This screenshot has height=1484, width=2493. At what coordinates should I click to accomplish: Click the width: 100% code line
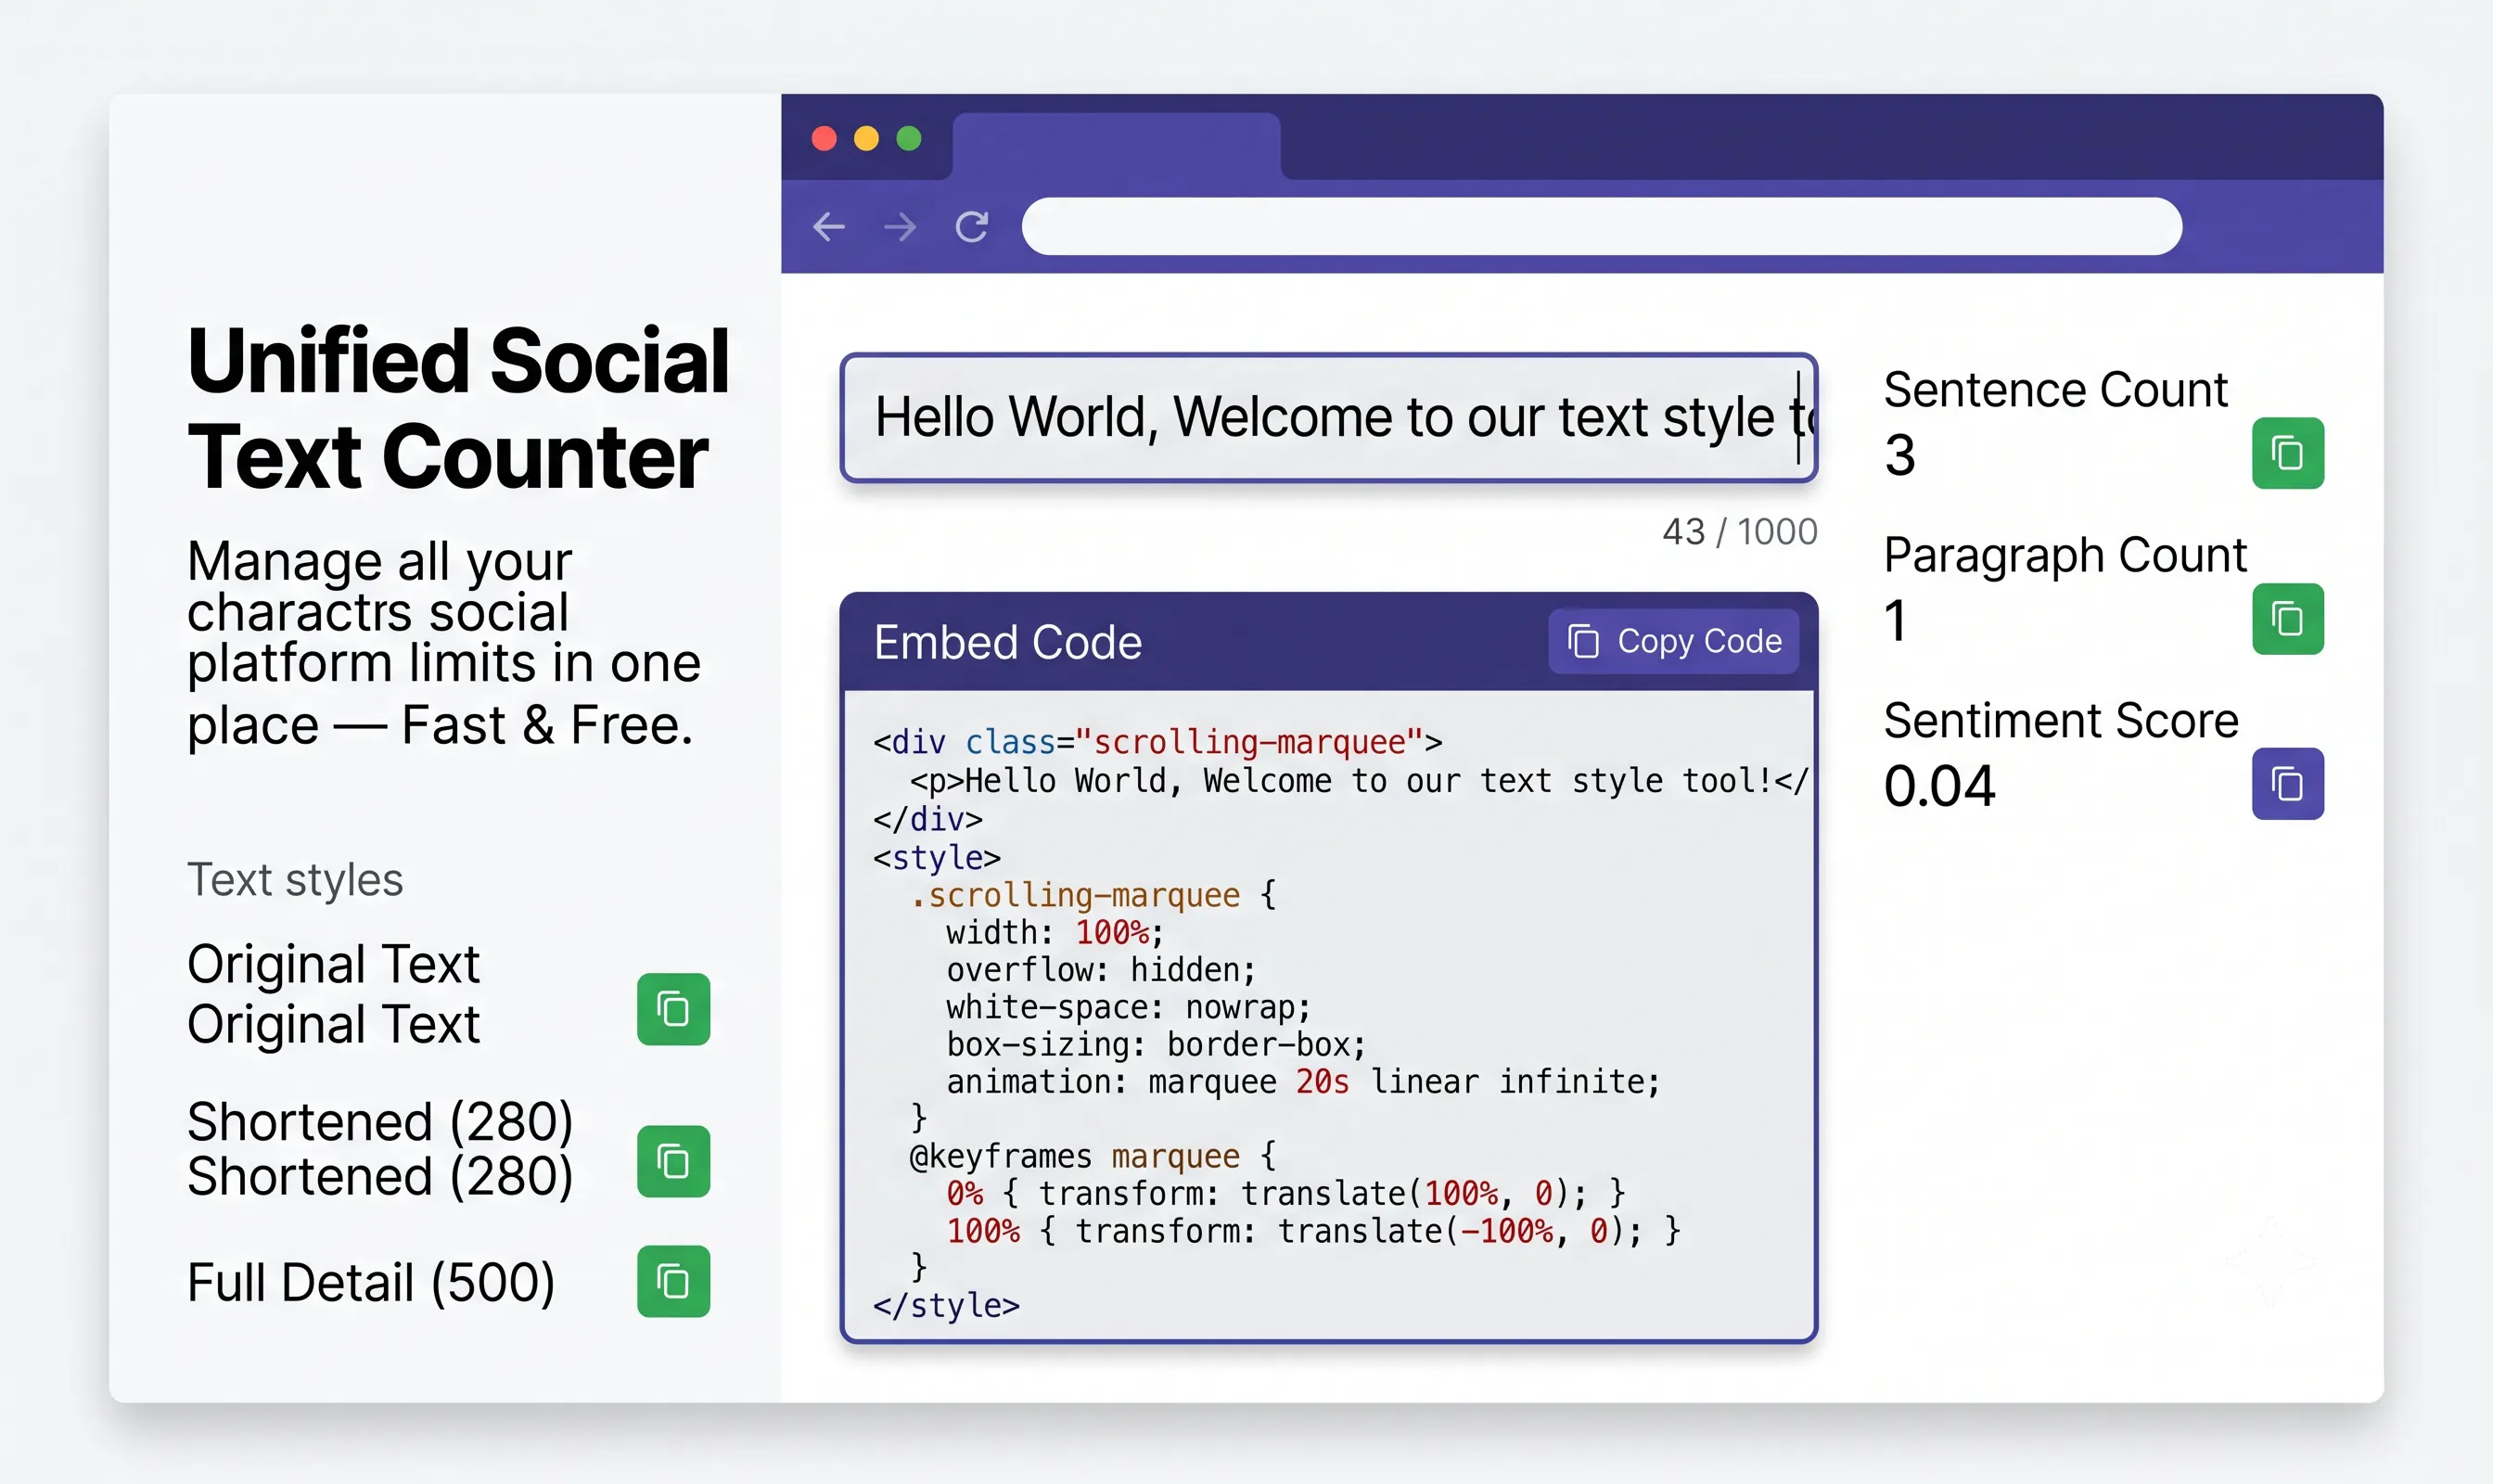[1055, 933]
